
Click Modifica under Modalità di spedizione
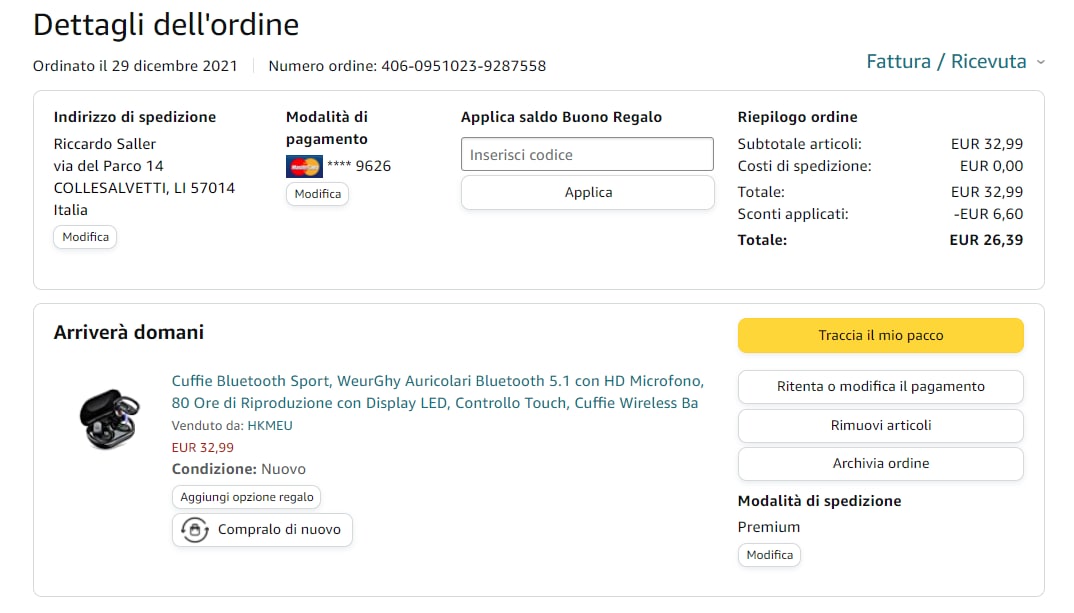click(769, 555)
